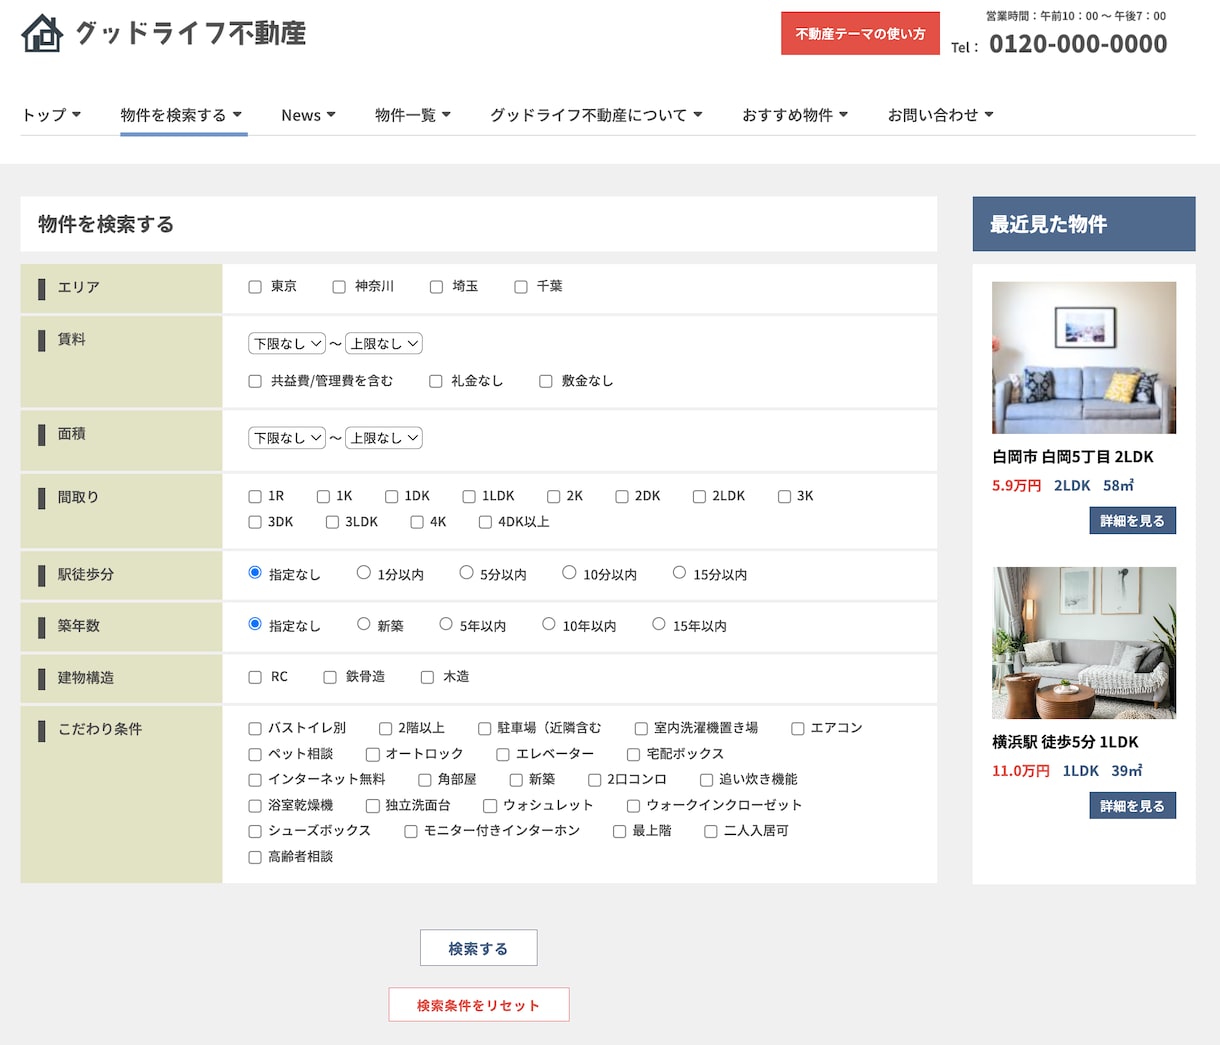Check the 木造 checkbox
Image resolution: width=1220 pixels, height=1045 pixels.
tap(427, 677)
